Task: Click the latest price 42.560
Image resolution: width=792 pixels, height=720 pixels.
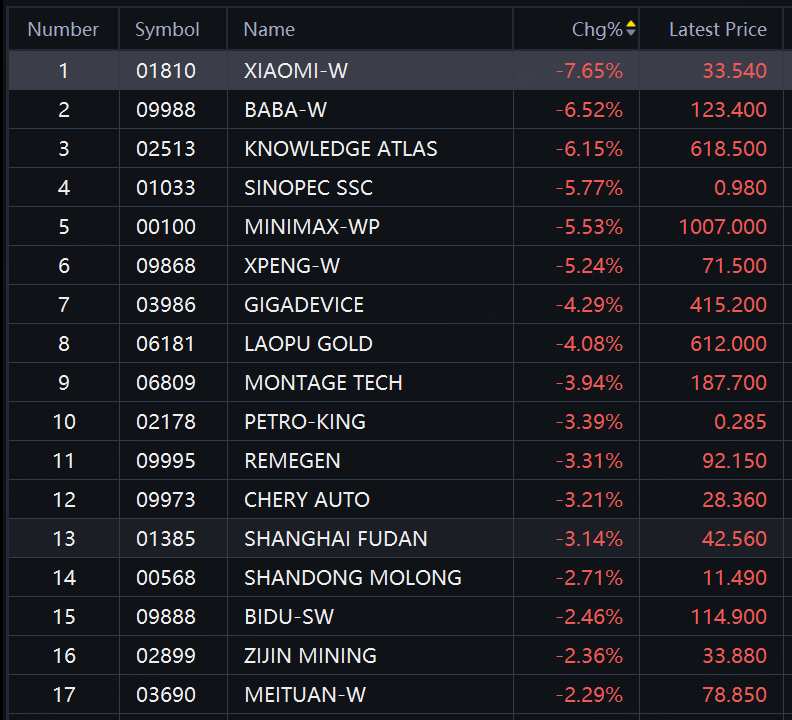Action: [734, 539]
